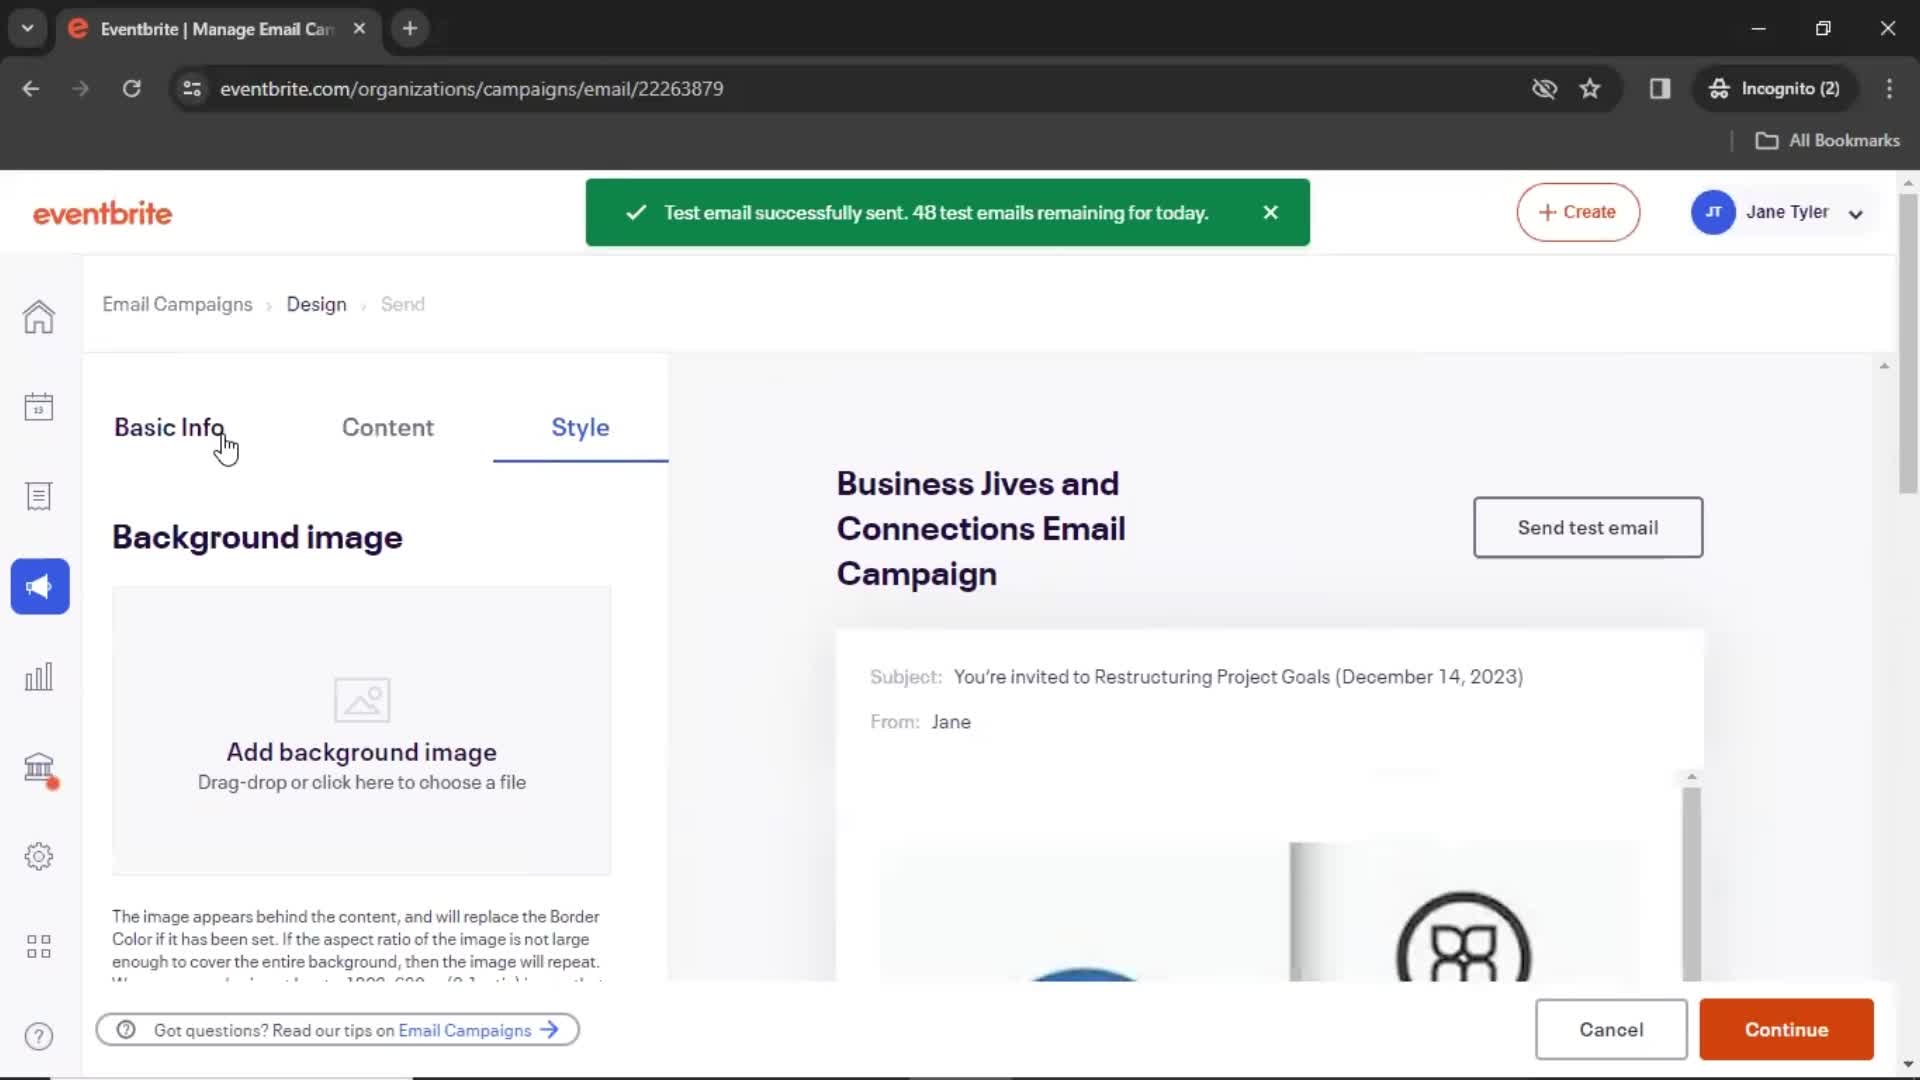Go to the Eventbrite logo home
The width and height of the screenshot is (1920, 1080).
pyautogui.click(x=102, y=213)
